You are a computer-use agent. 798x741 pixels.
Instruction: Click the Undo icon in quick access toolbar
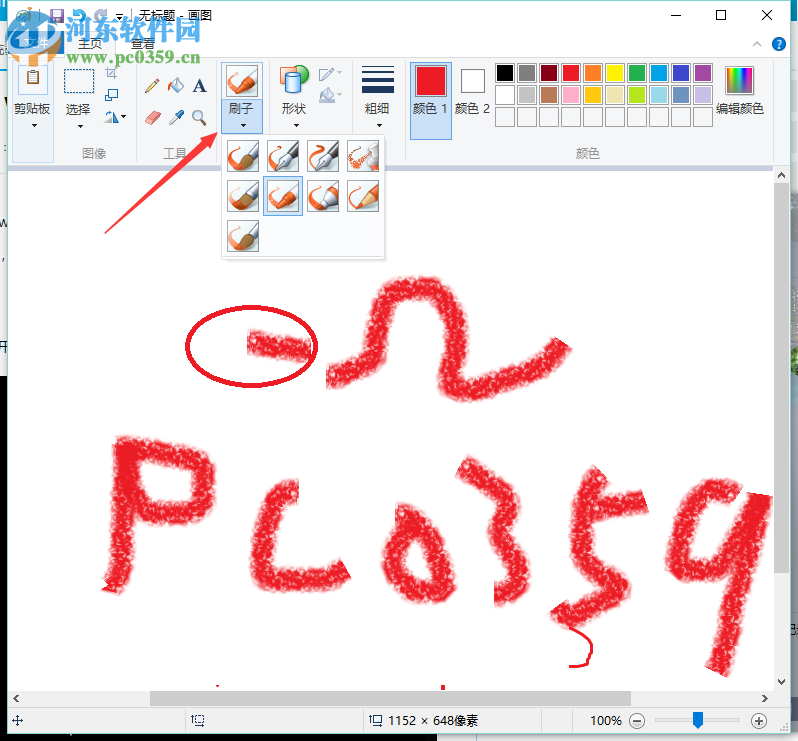tap(79, 16)
